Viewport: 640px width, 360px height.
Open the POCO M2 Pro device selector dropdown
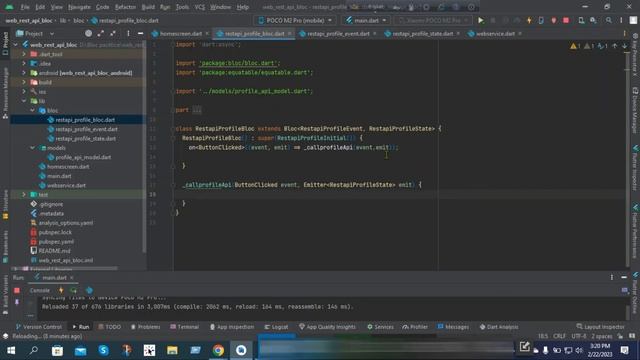point(295,20)
